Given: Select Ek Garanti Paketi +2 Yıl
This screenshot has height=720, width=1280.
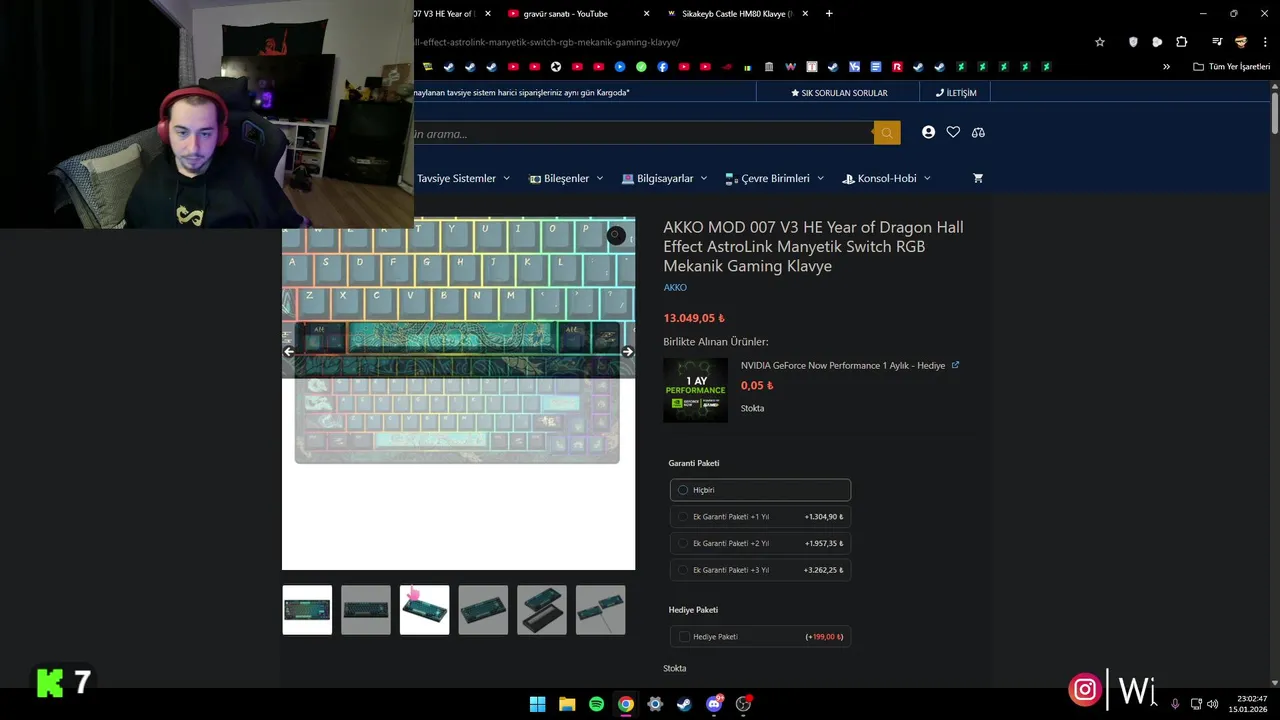Looking at the screenshot, I should pos(760,543).
